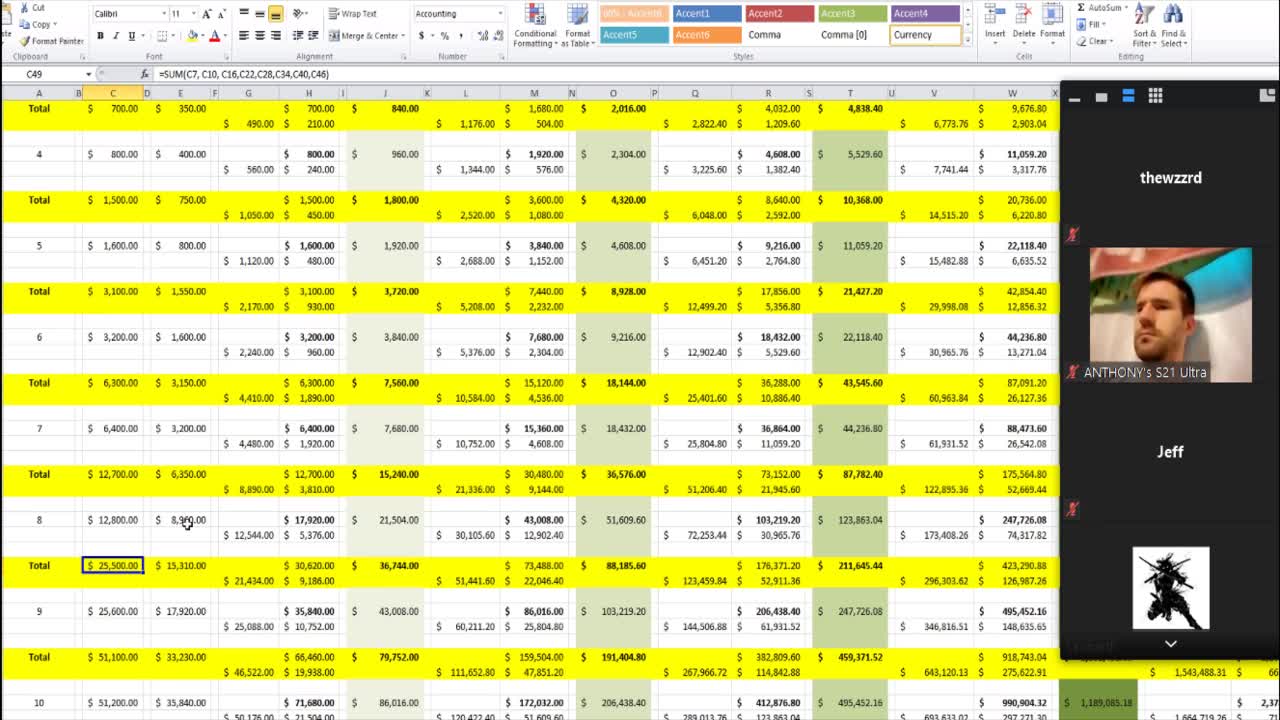1280x720 pixels.
Task: Expand the cell Styles gallery
Action: (967, 38)
